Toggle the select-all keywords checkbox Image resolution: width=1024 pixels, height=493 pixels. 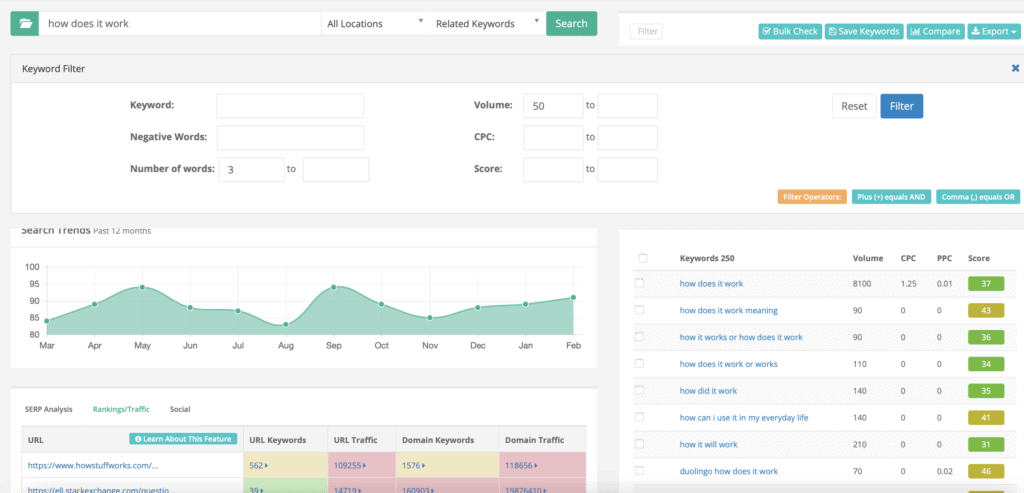click(x=643, y=259)
